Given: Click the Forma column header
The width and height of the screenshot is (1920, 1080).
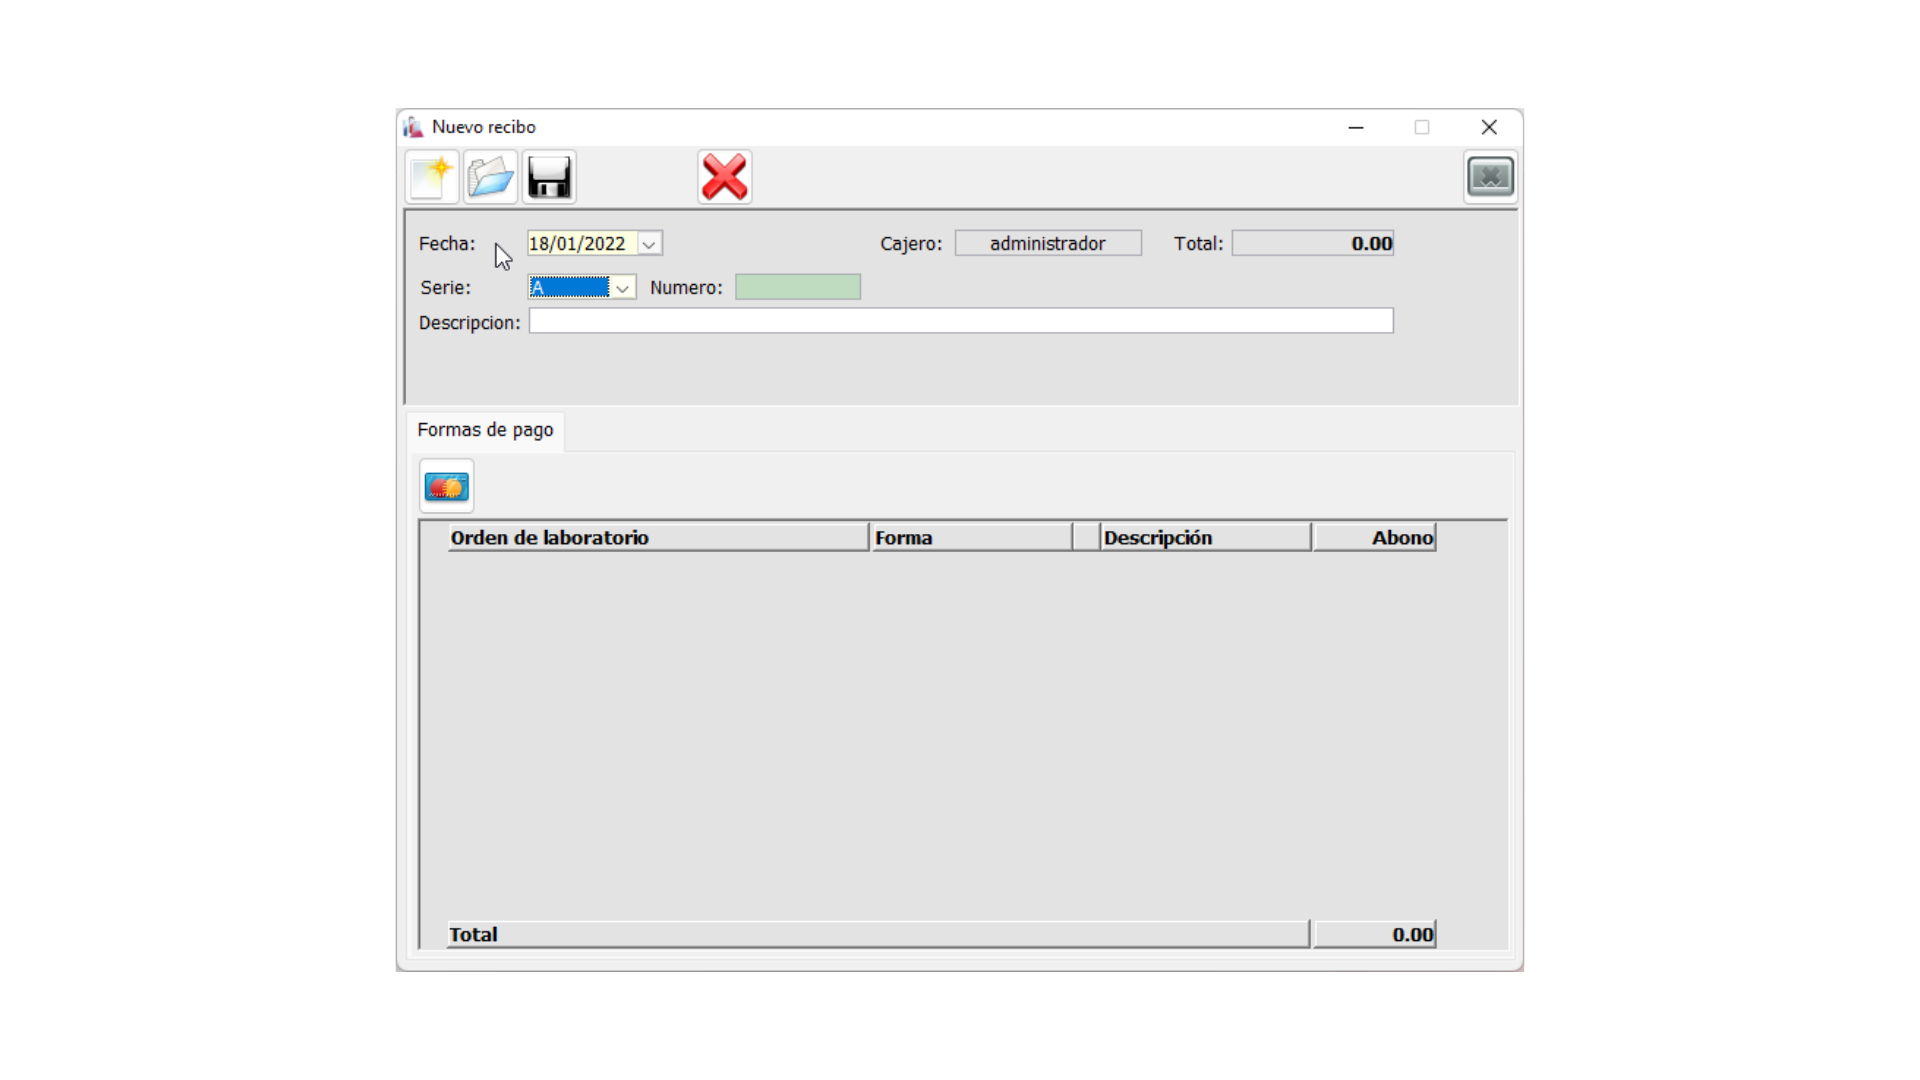Looking at the screenshot, I should 970,538.
